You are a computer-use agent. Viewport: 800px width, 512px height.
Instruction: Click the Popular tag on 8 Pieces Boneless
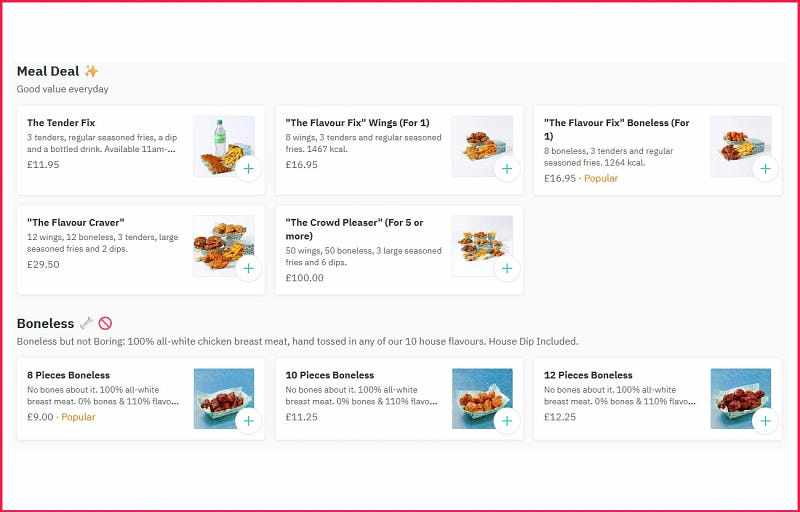click(x=78, y=417)
